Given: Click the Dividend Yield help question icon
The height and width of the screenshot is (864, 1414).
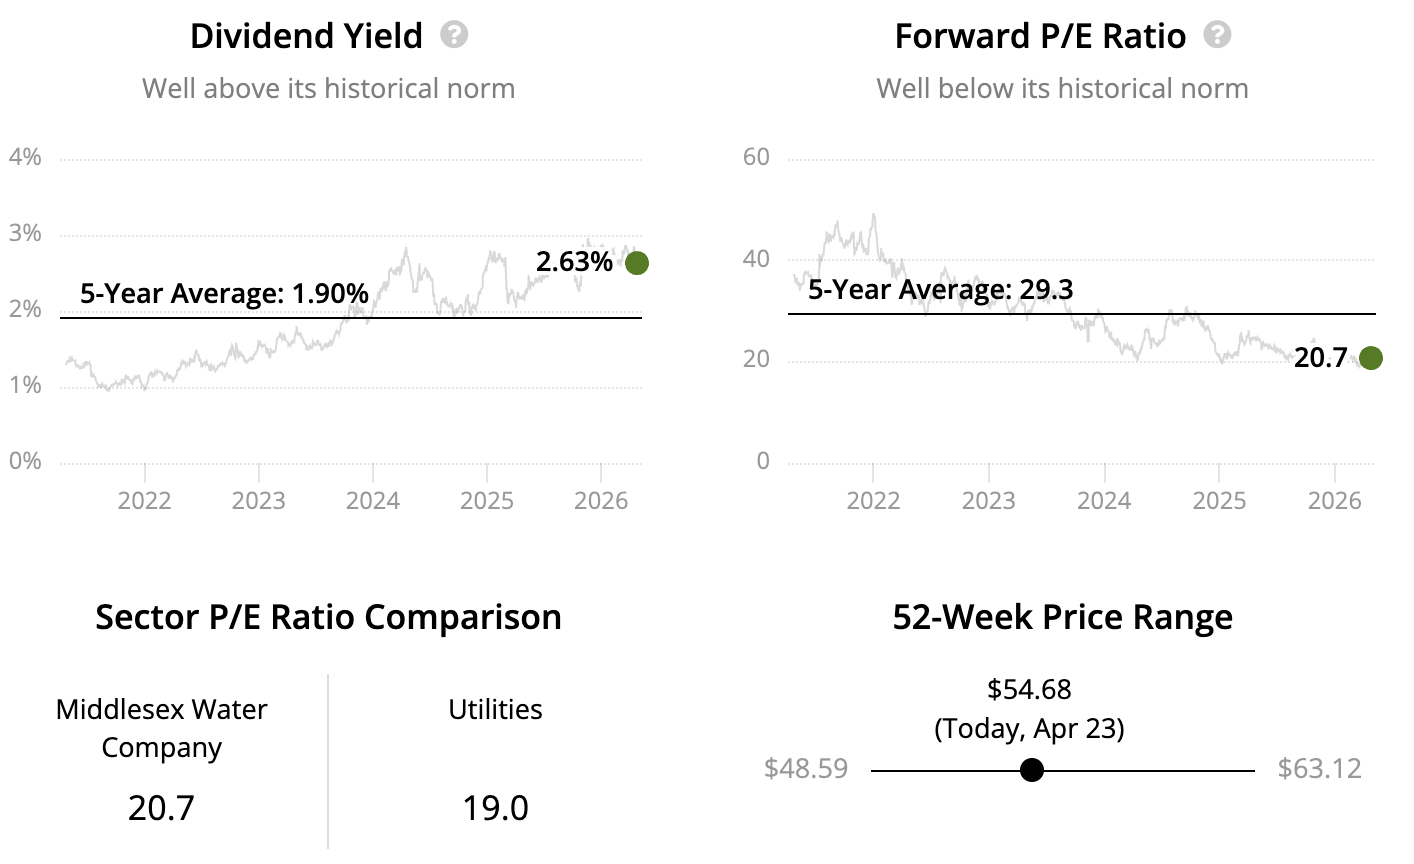Looking at the screenshot, I should point(454,36).
